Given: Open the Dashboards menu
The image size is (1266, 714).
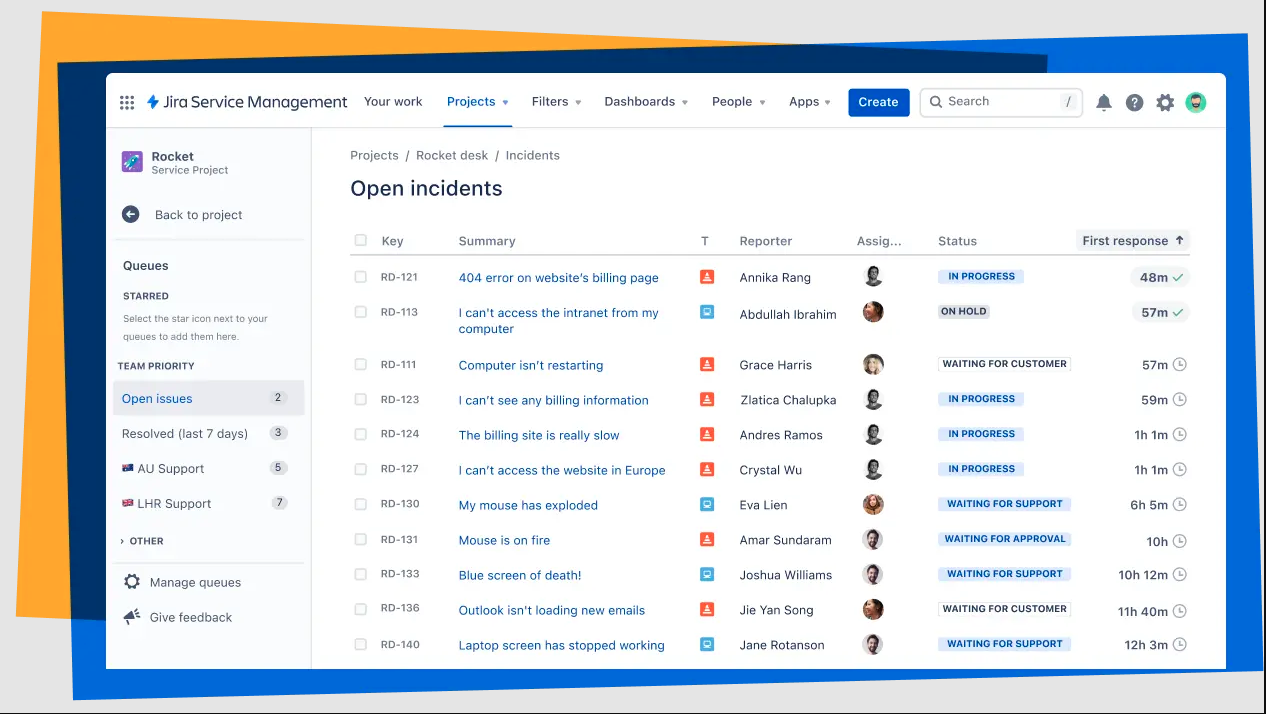Looking at the screenshot, I should tap(645, 102).
